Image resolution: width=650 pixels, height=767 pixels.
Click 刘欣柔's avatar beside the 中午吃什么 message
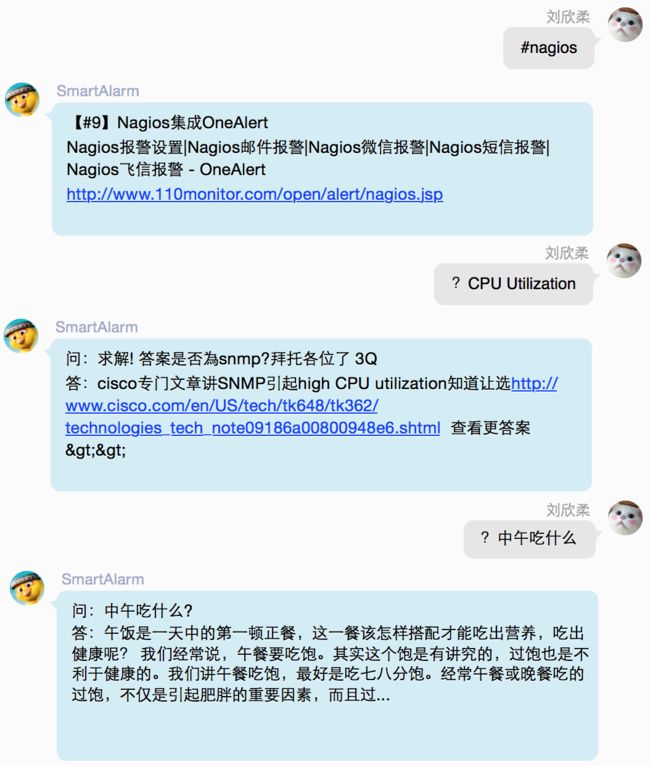click(x=625, y=518)
